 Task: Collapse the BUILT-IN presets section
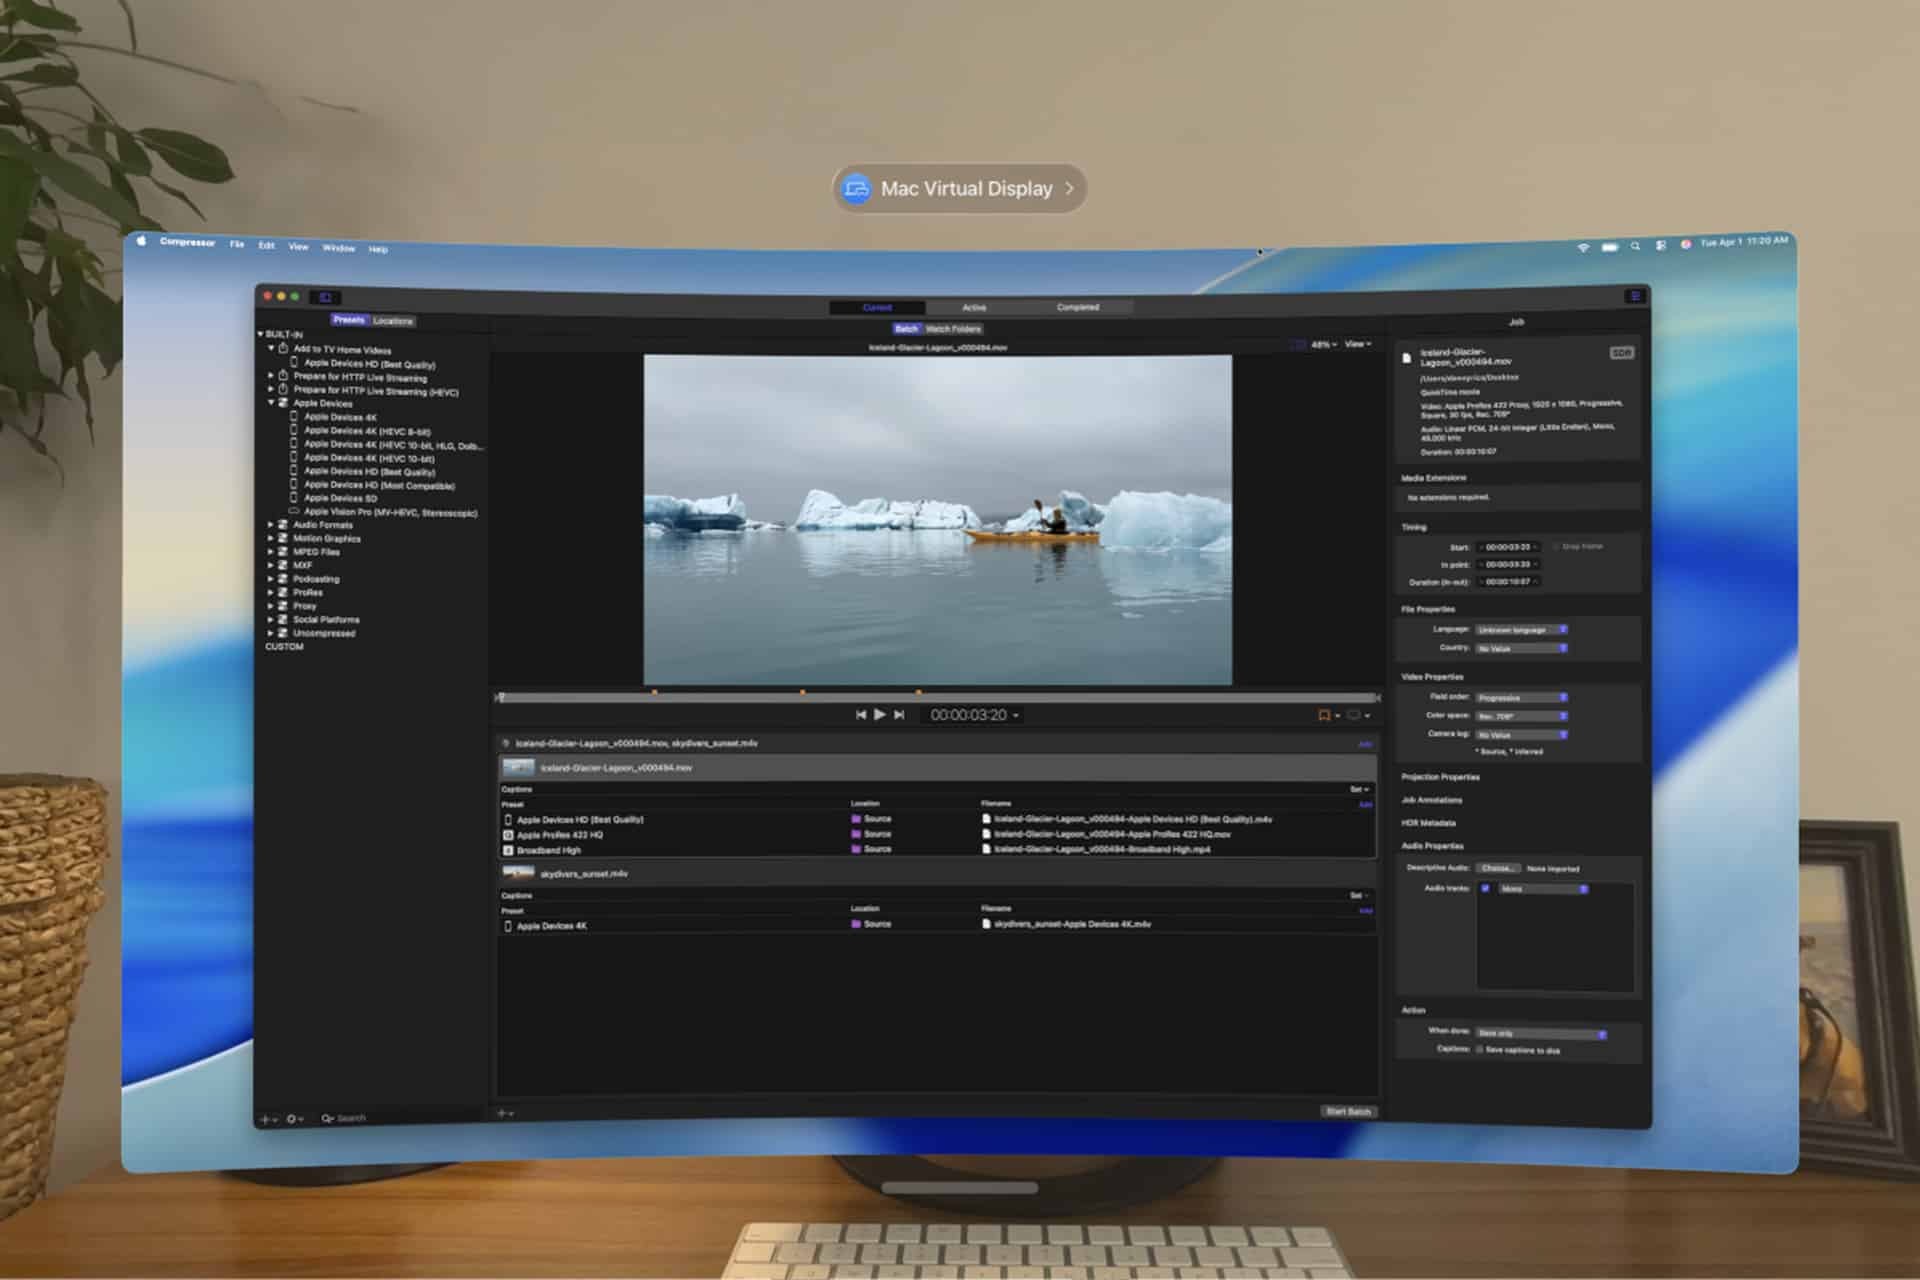point(260,334)
